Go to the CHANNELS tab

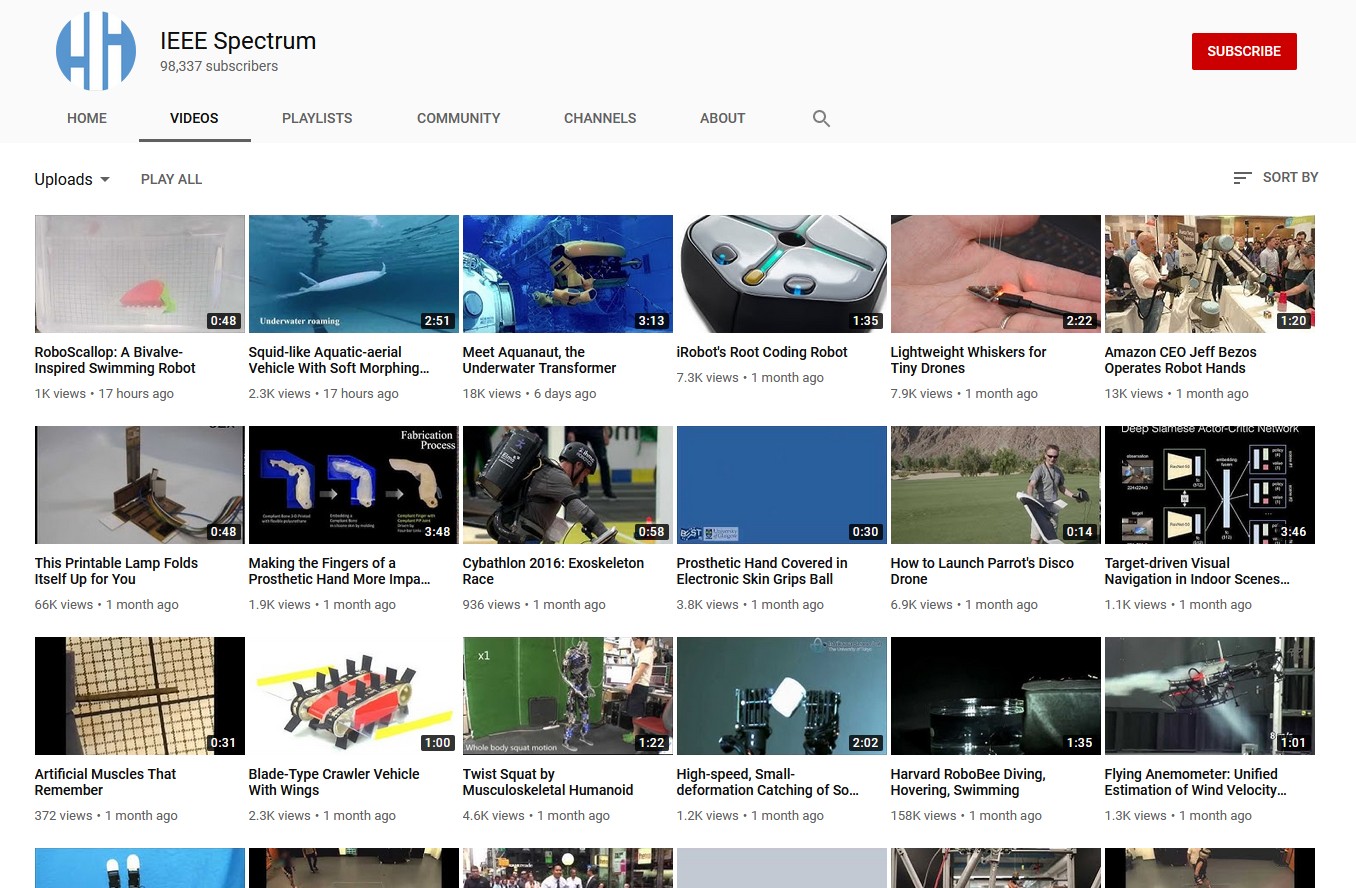(x=600, y=118)
